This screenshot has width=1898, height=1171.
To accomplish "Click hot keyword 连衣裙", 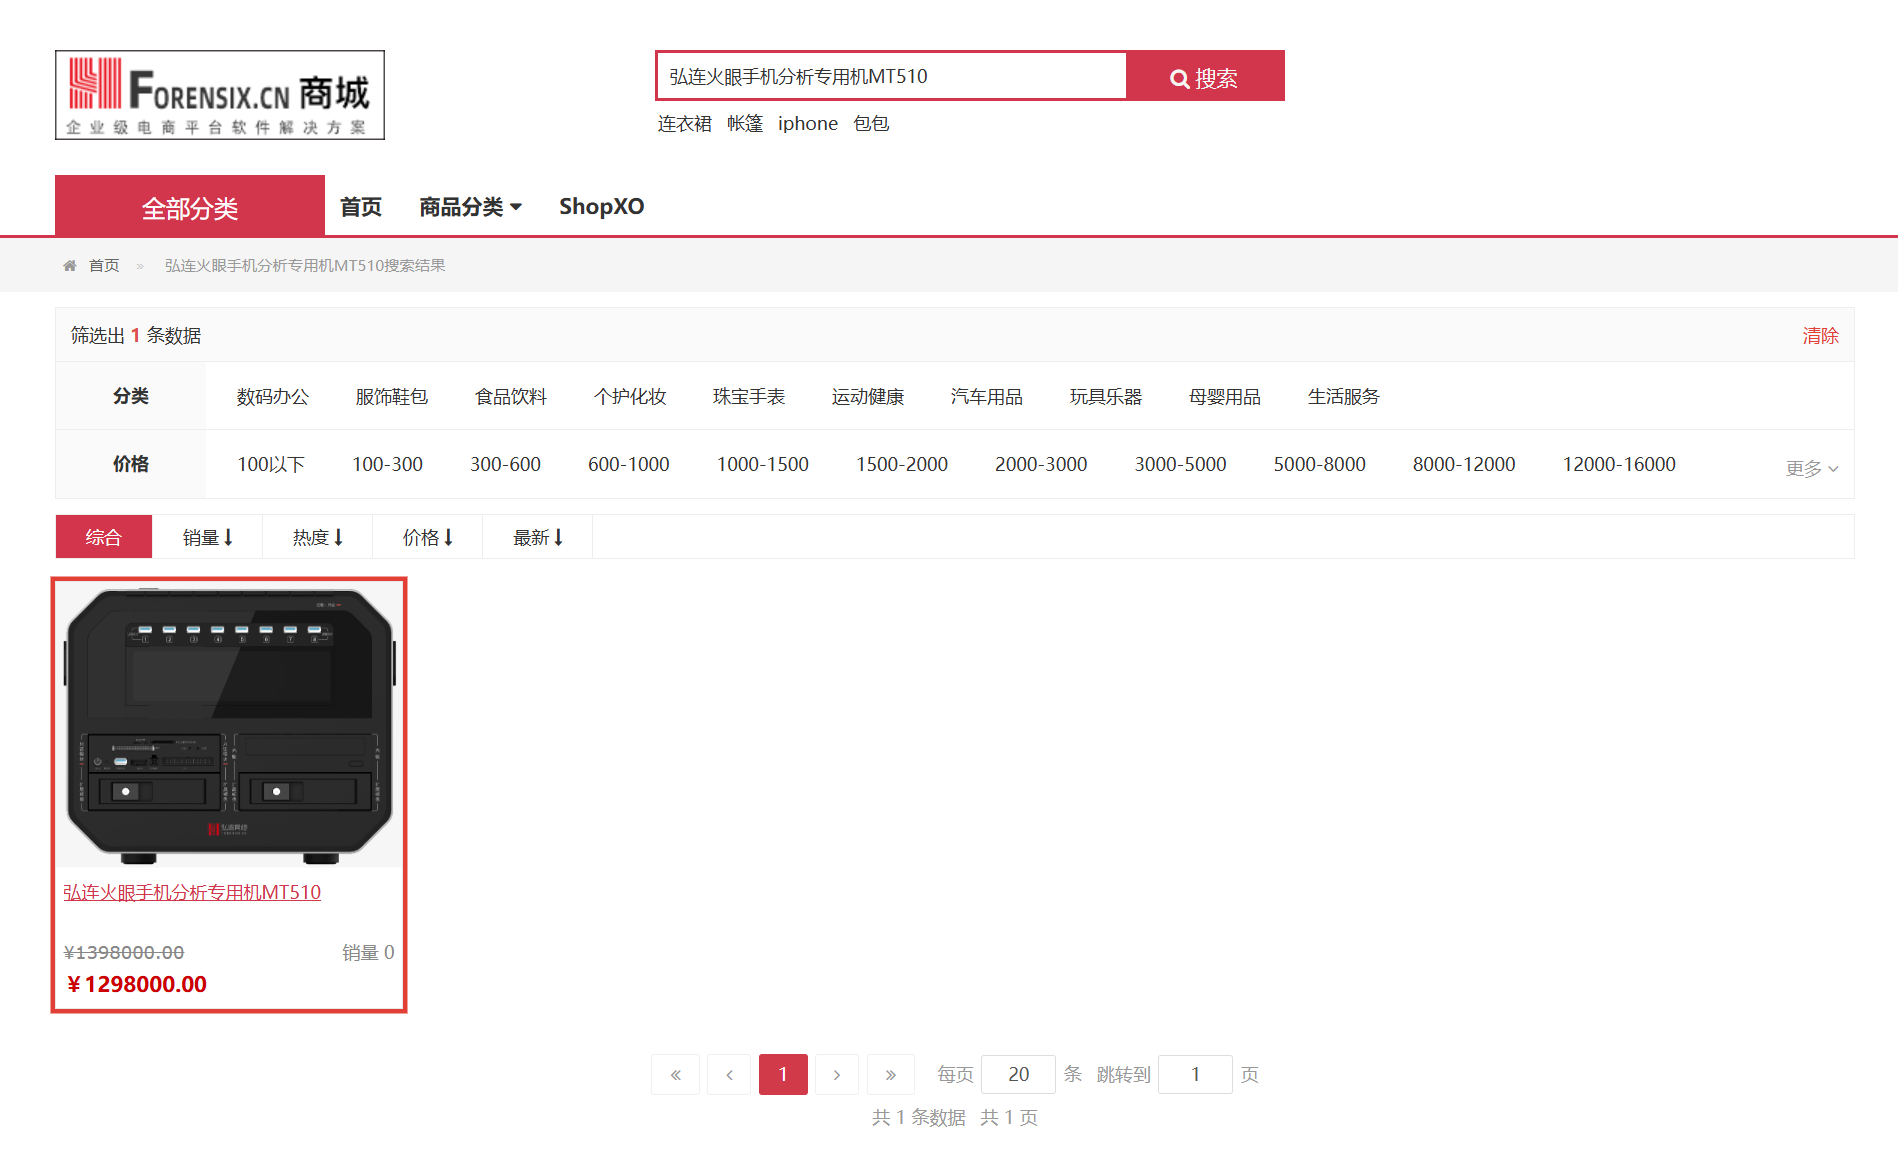I will [x=684, y=123].
